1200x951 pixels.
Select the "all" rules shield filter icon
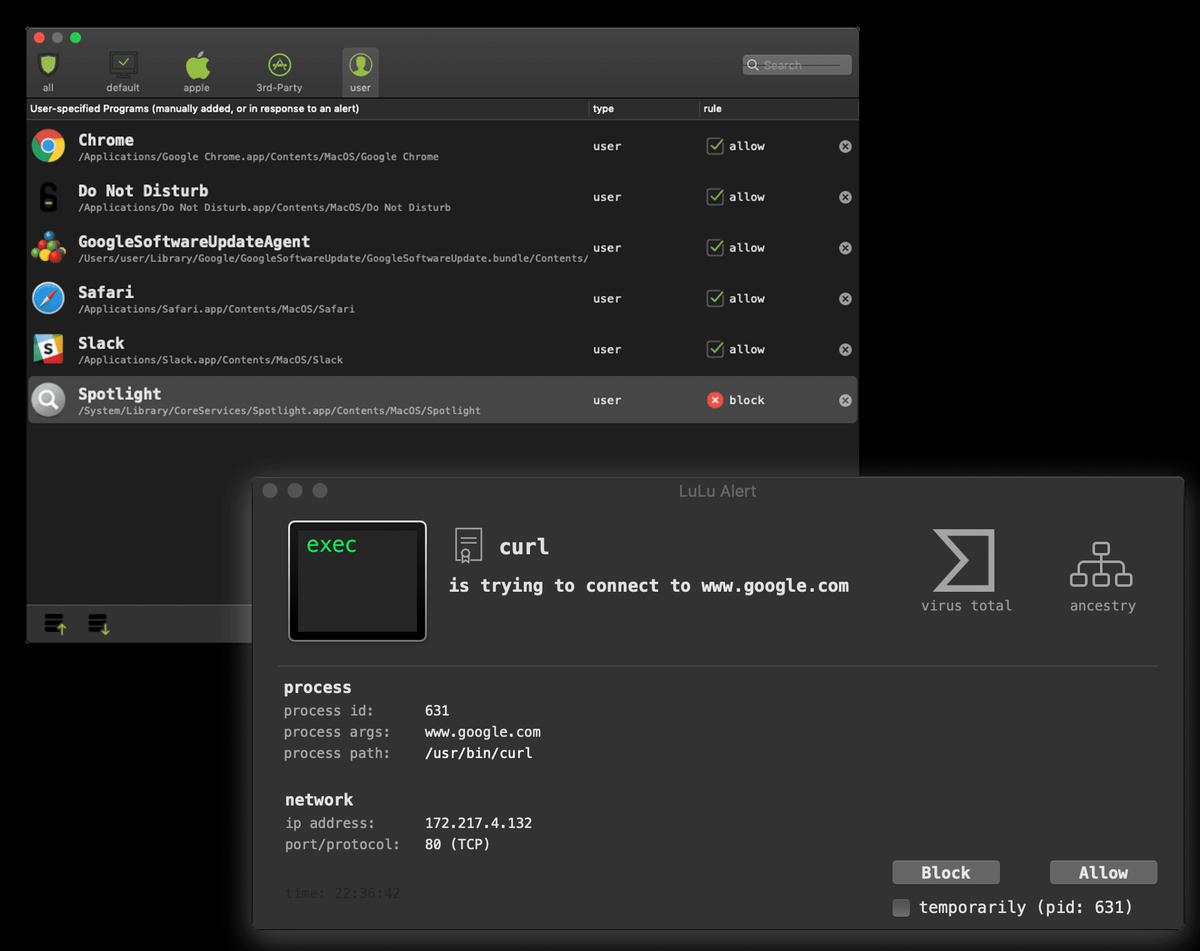[48, 64]
